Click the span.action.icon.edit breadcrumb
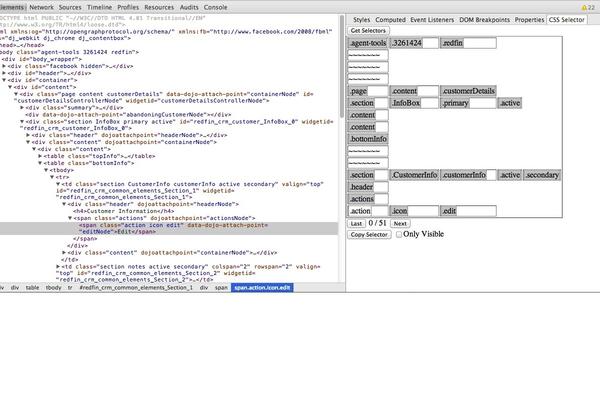 coord(262,287)
